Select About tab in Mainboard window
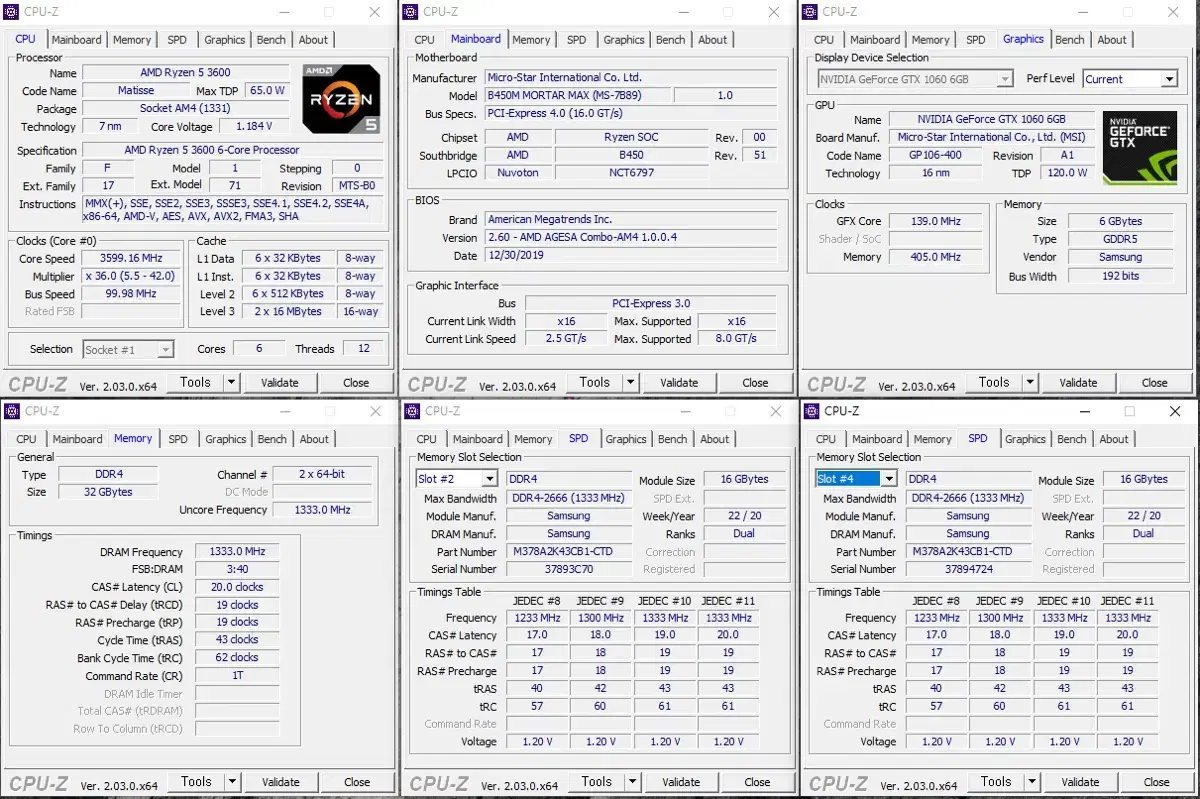Image resolution: width=1200 pixels, height=799 pixels. tap(713, 40)
